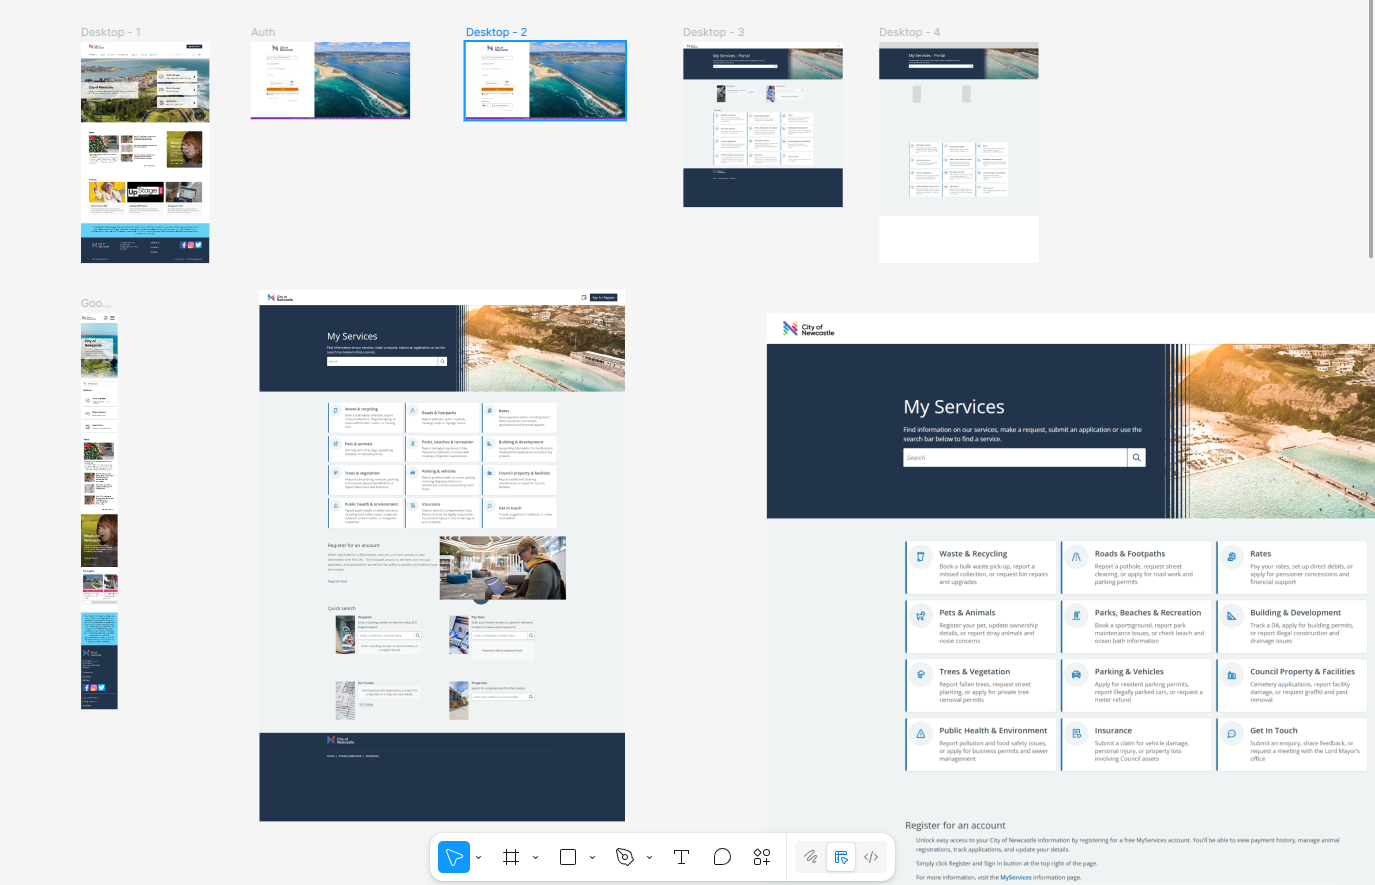Switch to Dev Mode
This screenshot has width=1375, height=885.
[871, 857]
